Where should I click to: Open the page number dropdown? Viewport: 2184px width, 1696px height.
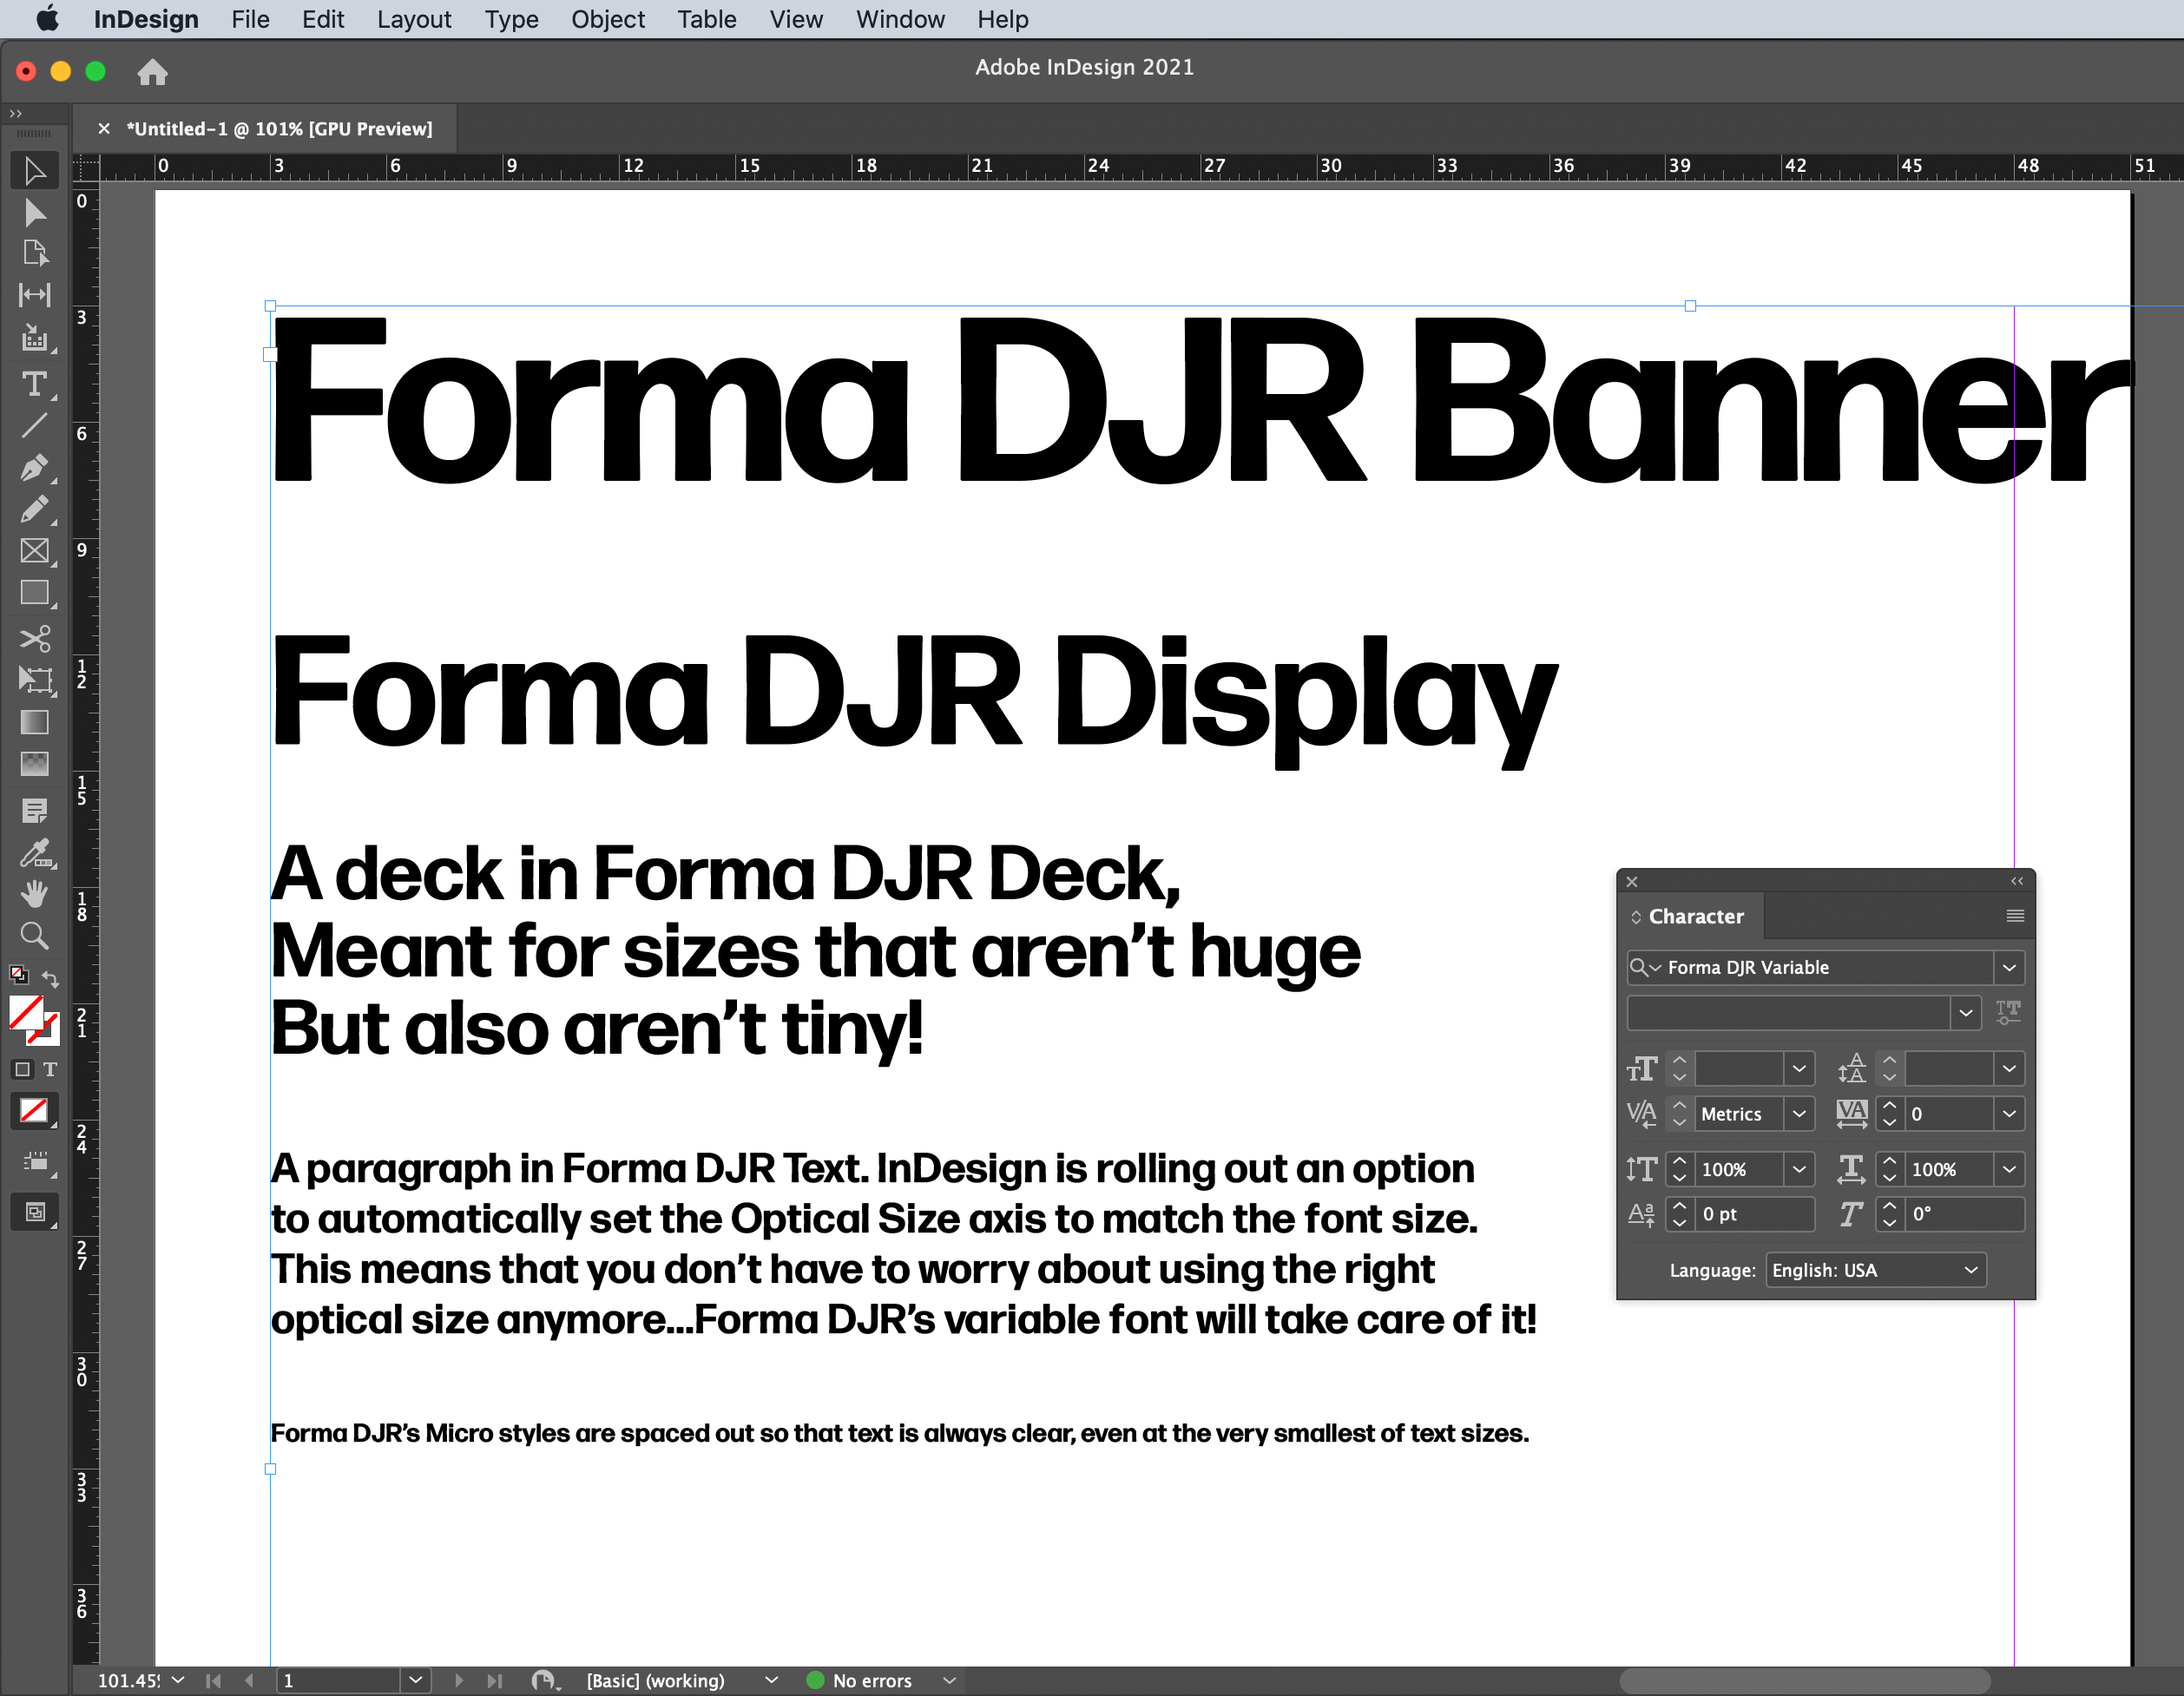click(415, 1680)
